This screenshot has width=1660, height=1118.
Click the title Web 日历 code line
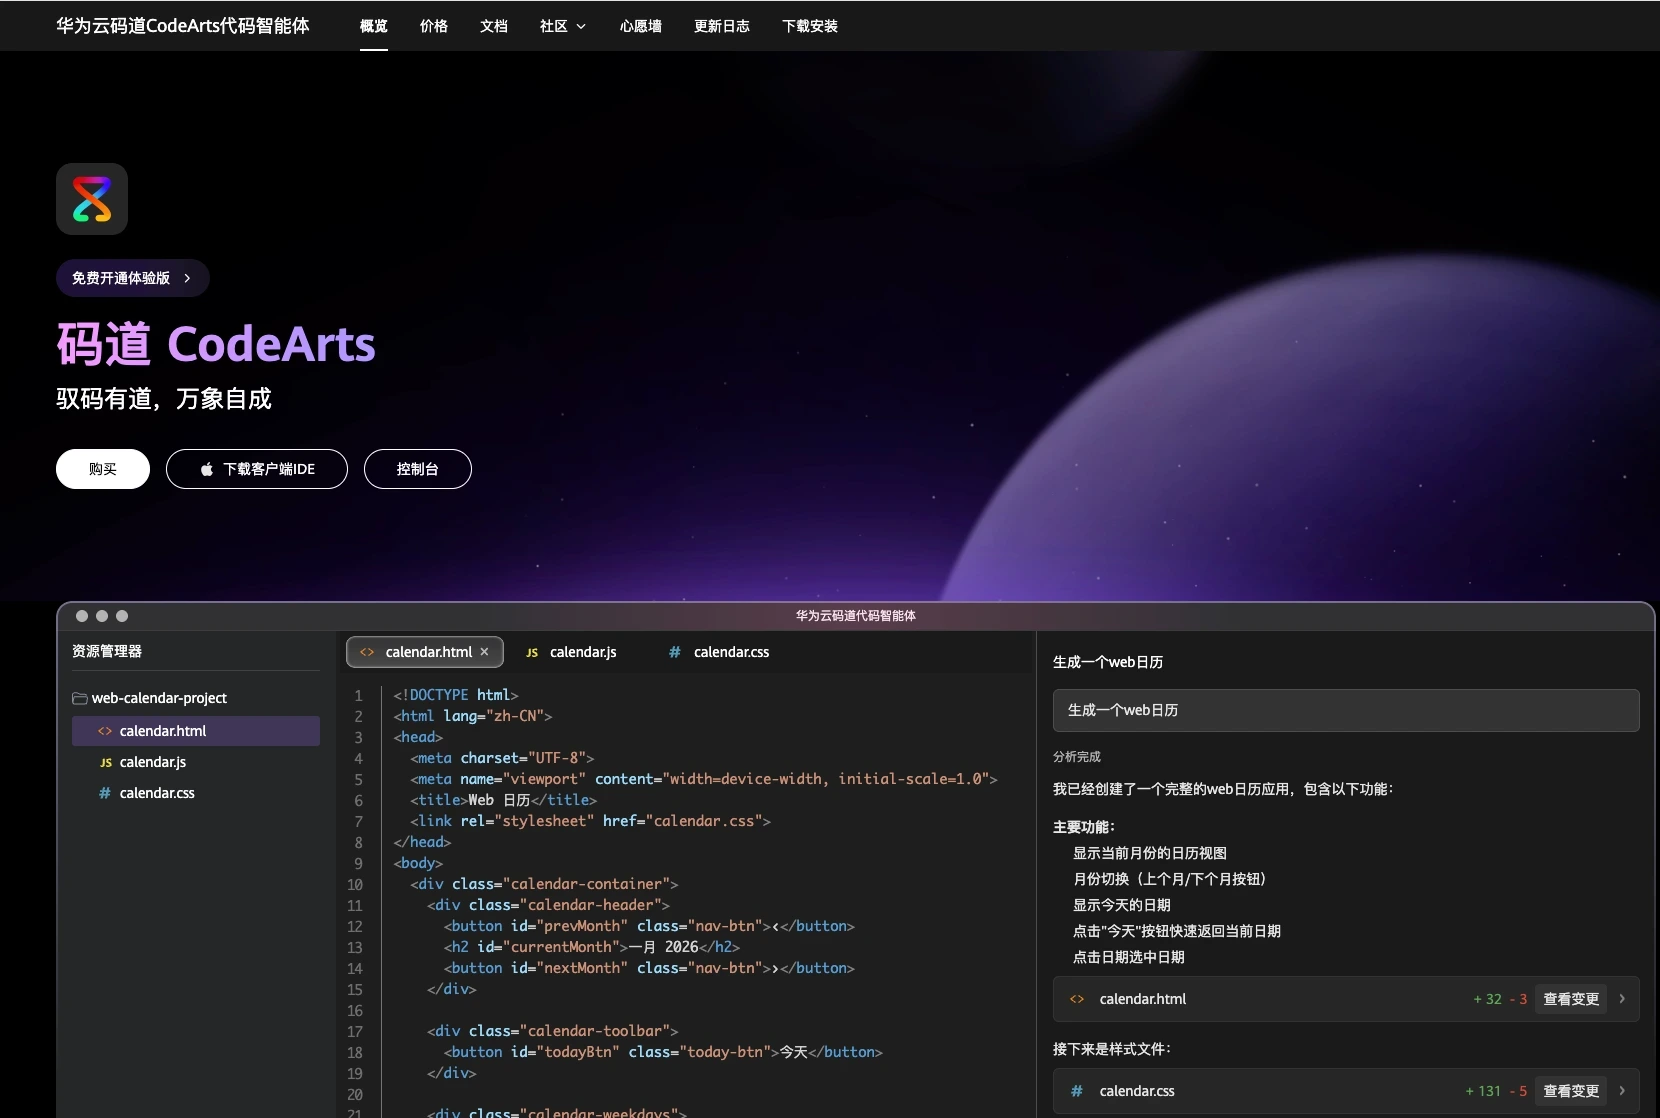pos(503,800)
